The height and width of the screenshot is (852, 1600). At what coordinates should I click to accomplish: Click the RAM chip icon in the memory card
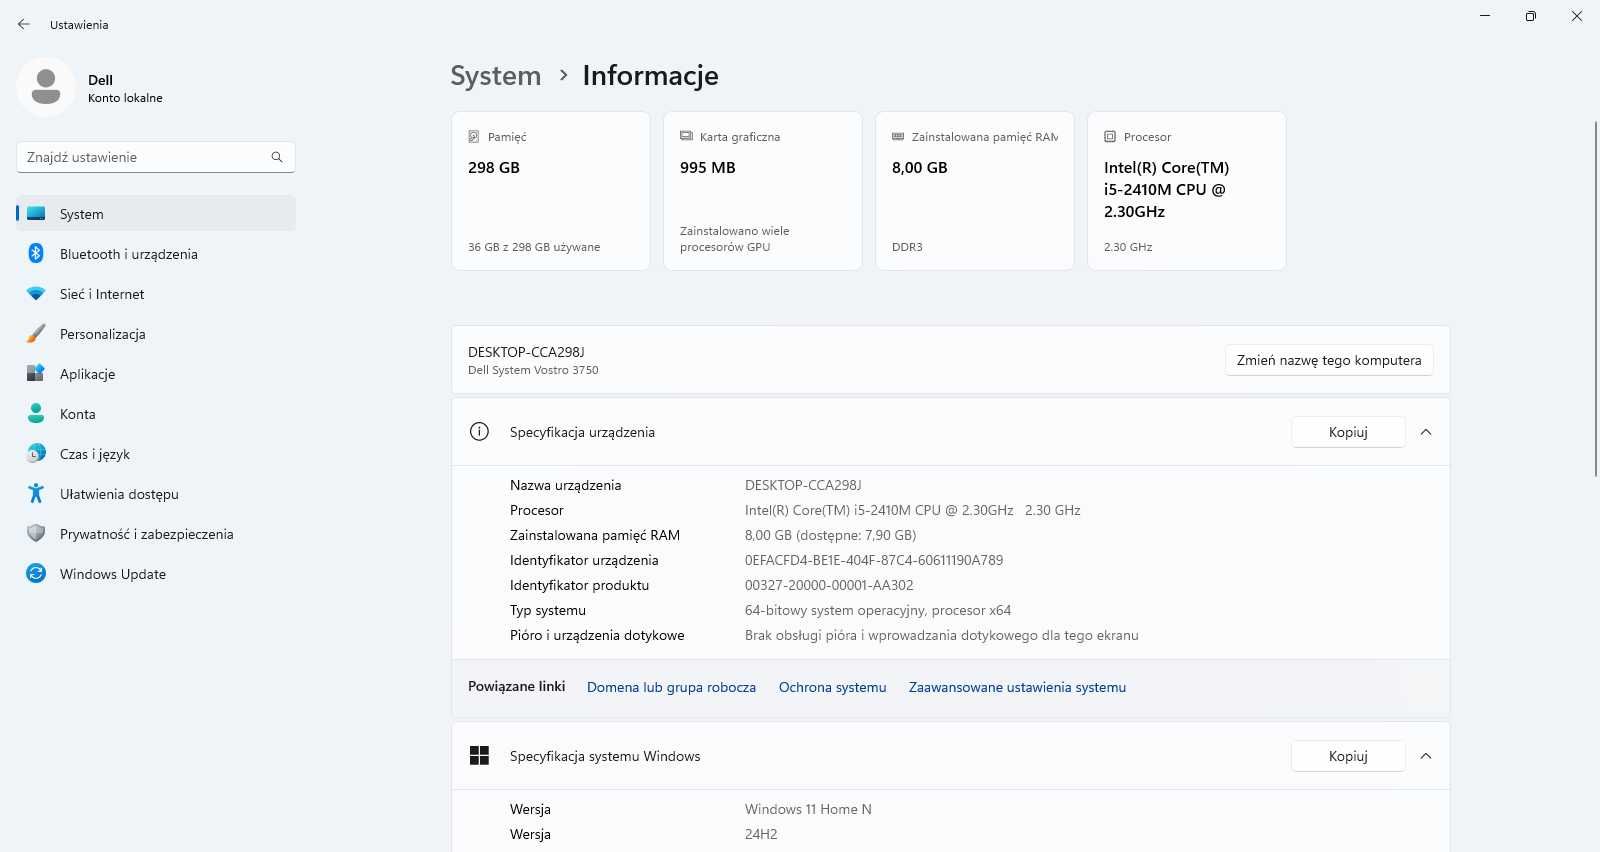[898, 137]
